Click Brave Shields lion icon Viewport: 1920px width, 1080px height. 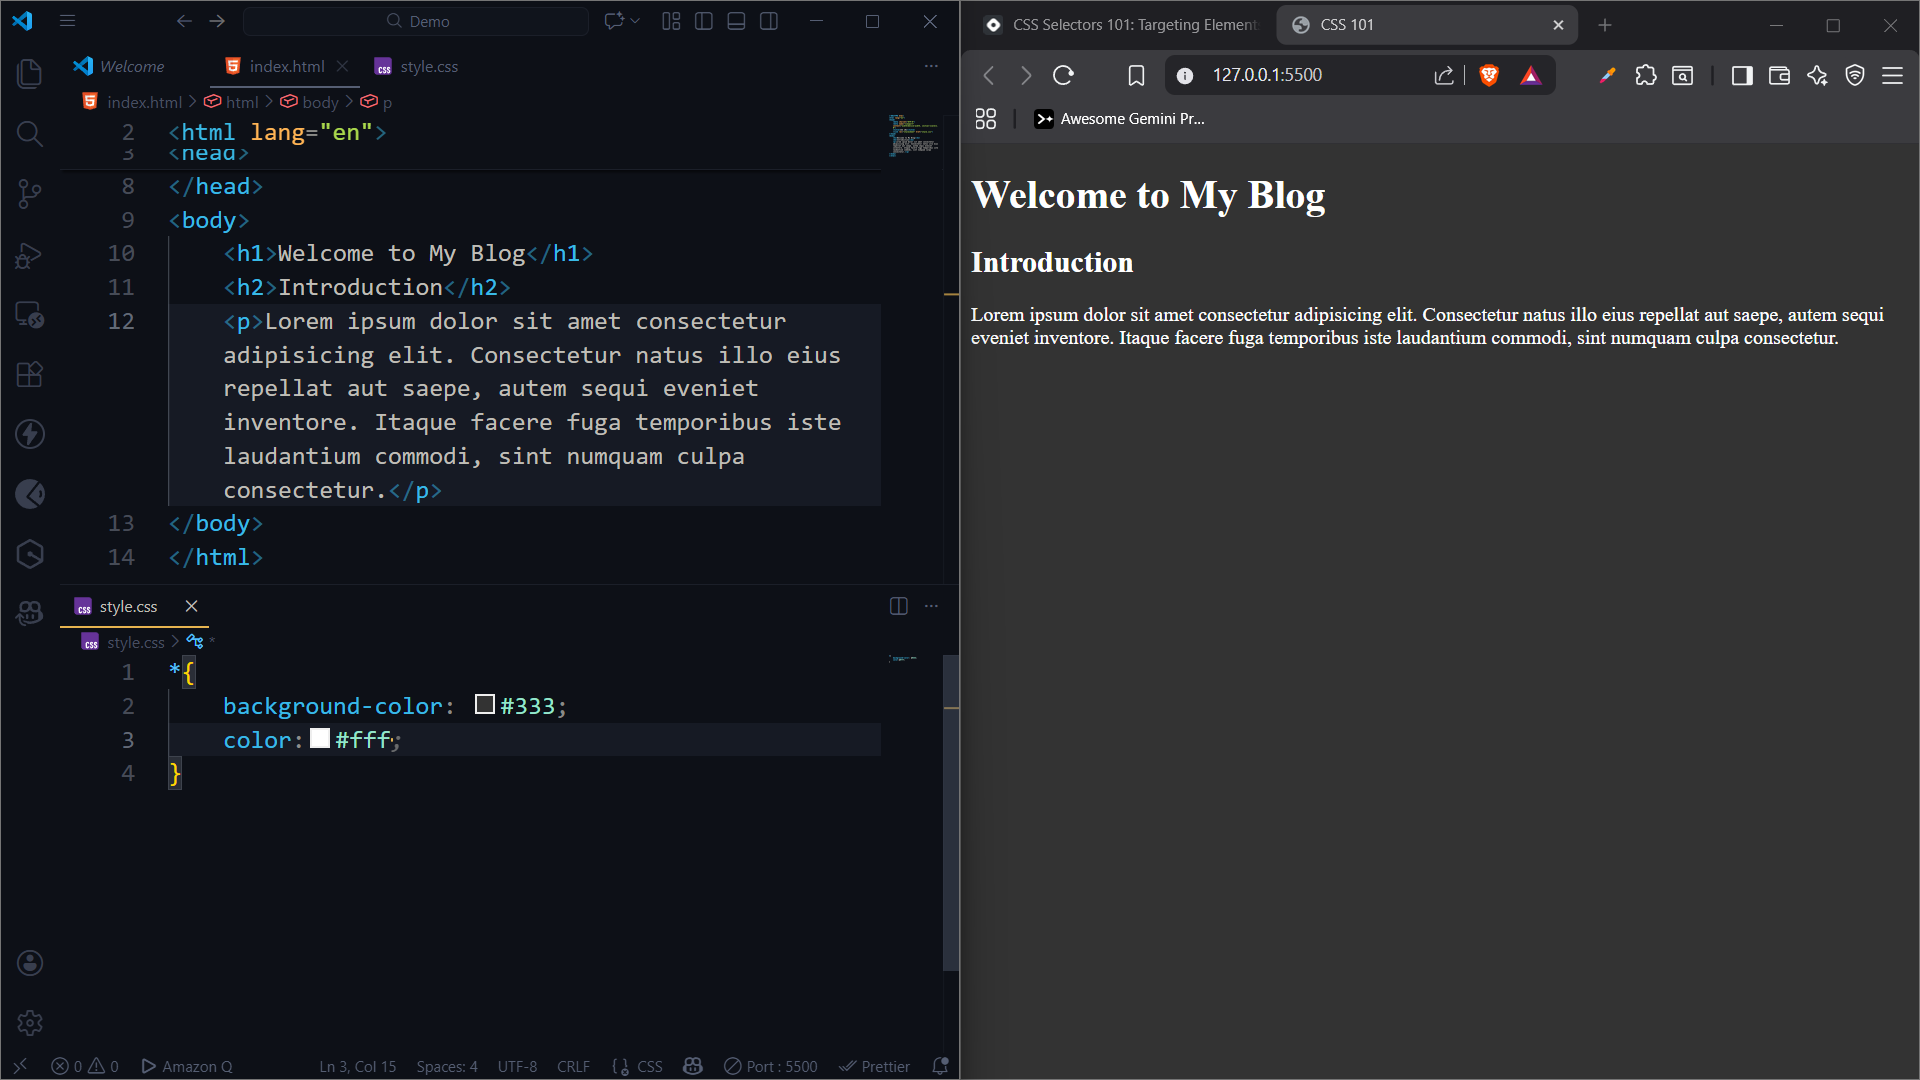[x=1489, y=75]
